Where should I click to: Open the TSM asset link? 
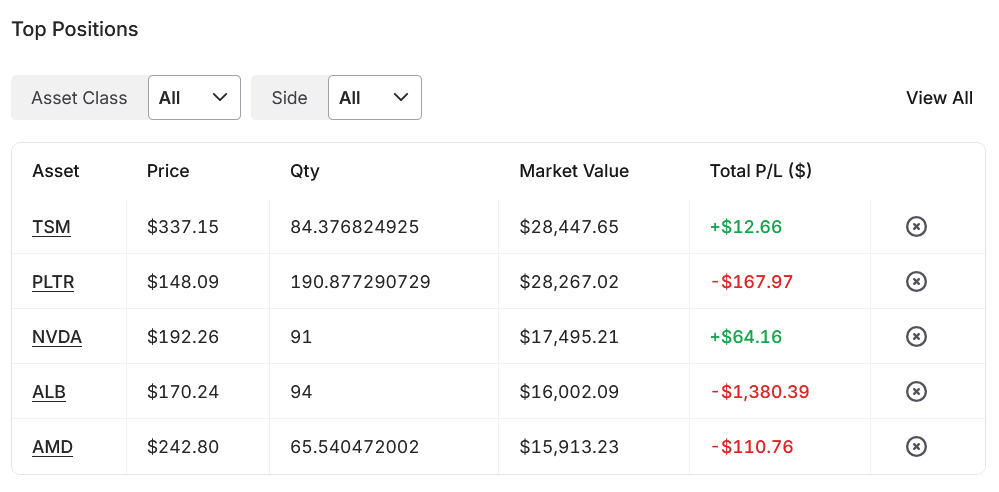click(x=51, y=227)
